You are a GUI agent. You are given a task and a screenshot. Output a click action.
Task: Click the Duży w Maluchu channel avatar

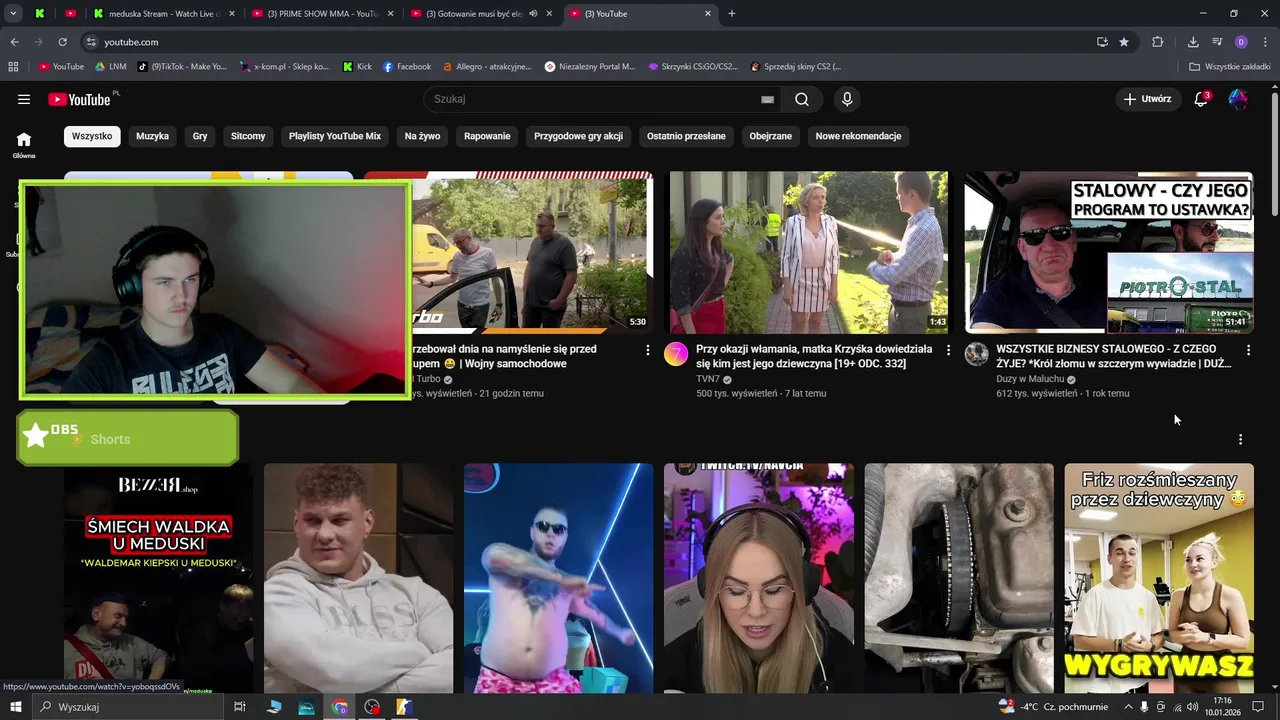tap(976, 353)
